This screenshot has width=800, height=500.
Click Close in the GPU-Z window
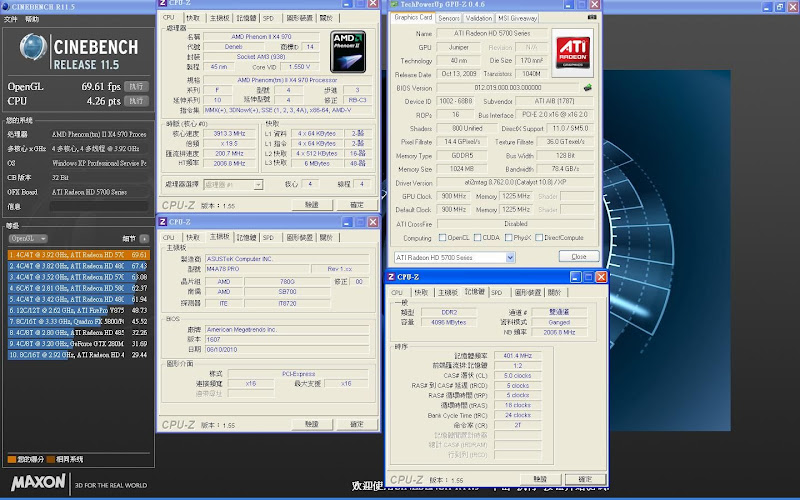click(579, 256)
